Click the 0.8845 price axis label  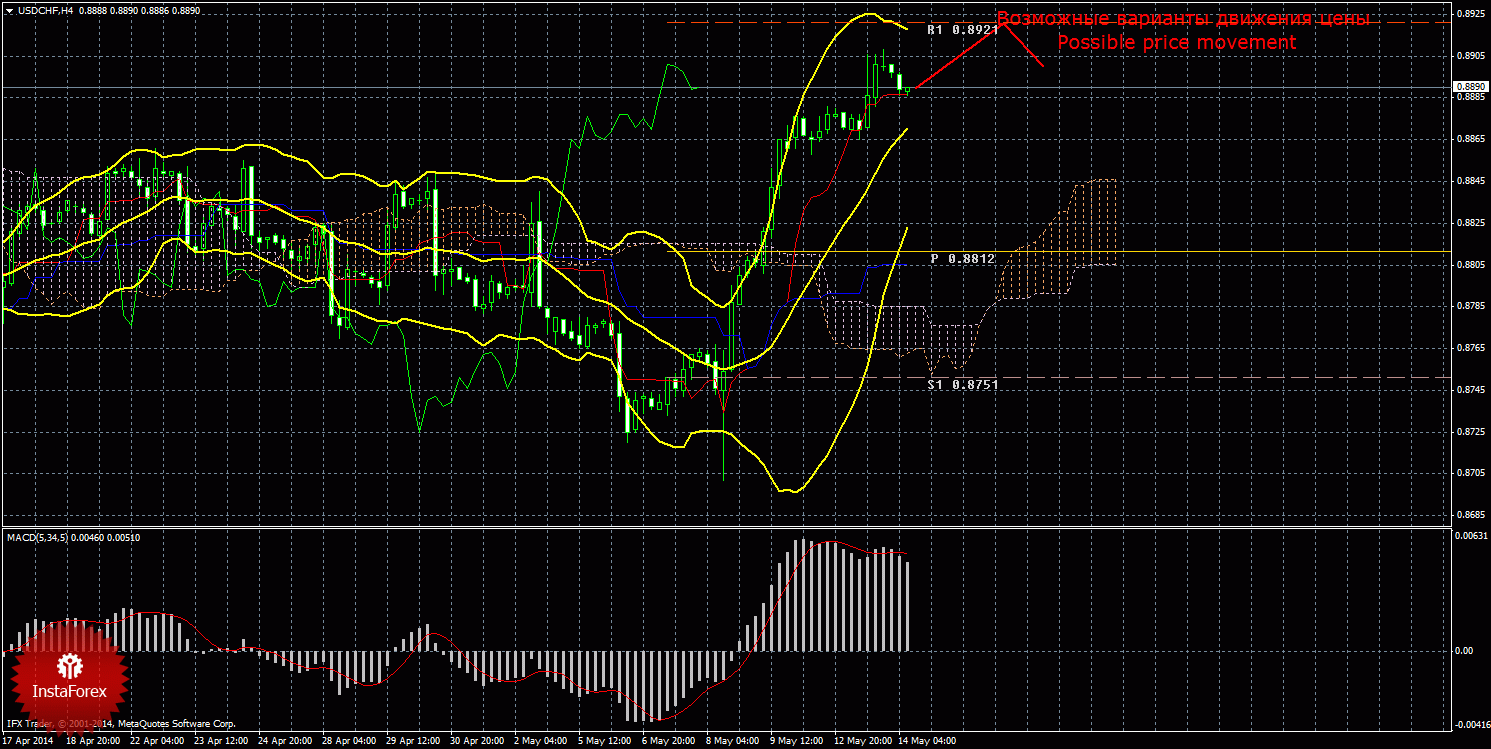click(x=1470, y=181)
